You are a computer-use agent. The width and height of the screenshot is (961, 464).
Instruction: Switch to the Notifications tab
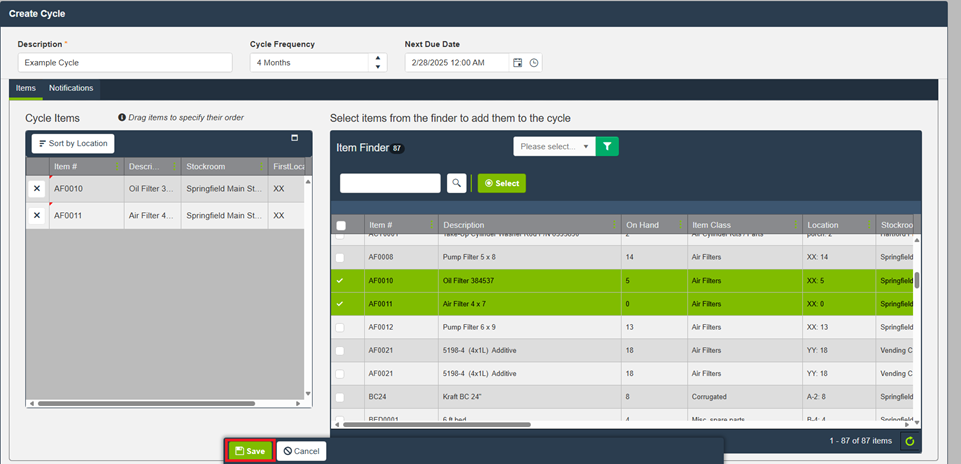71,88
